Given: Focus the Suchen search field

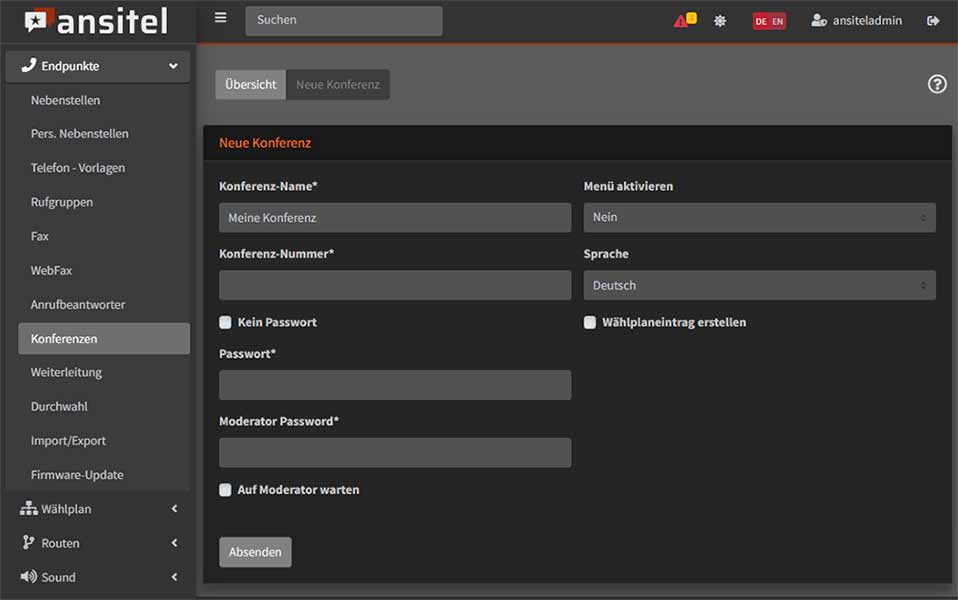Looking at the screenshot, I should tap(344, 20).
